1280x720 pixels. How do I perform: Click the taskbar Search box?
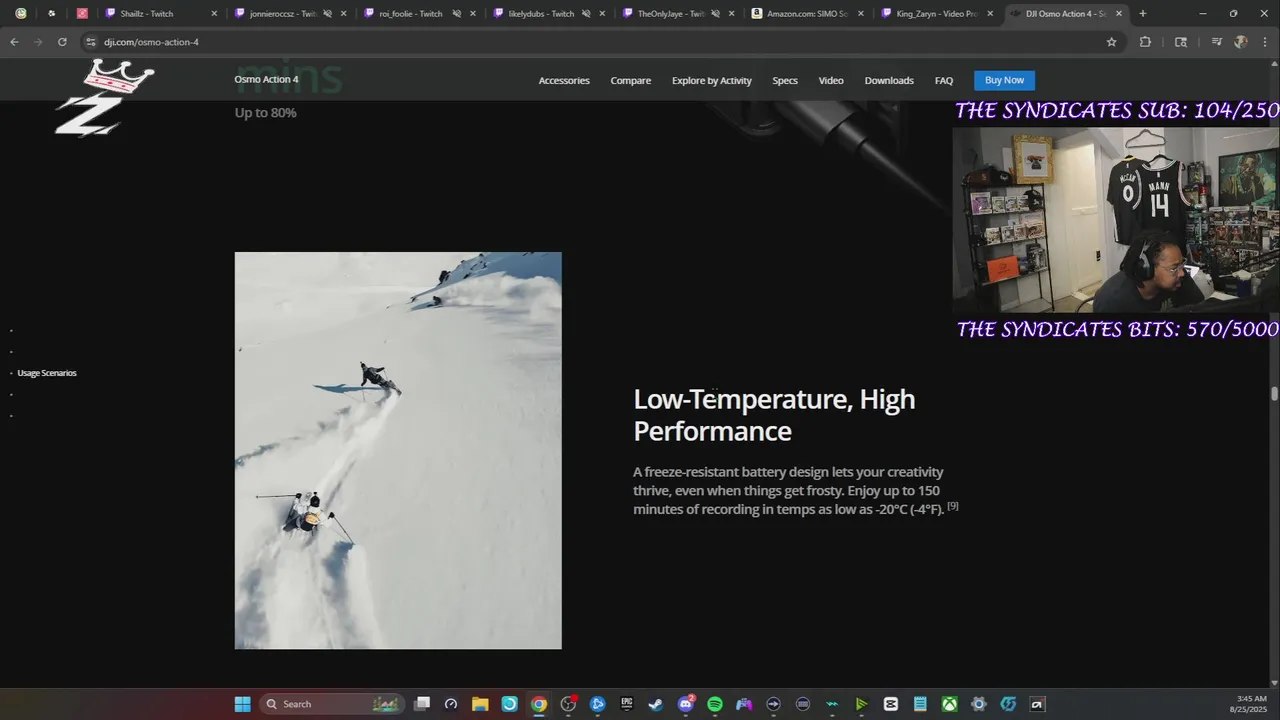tap(333, 704)
